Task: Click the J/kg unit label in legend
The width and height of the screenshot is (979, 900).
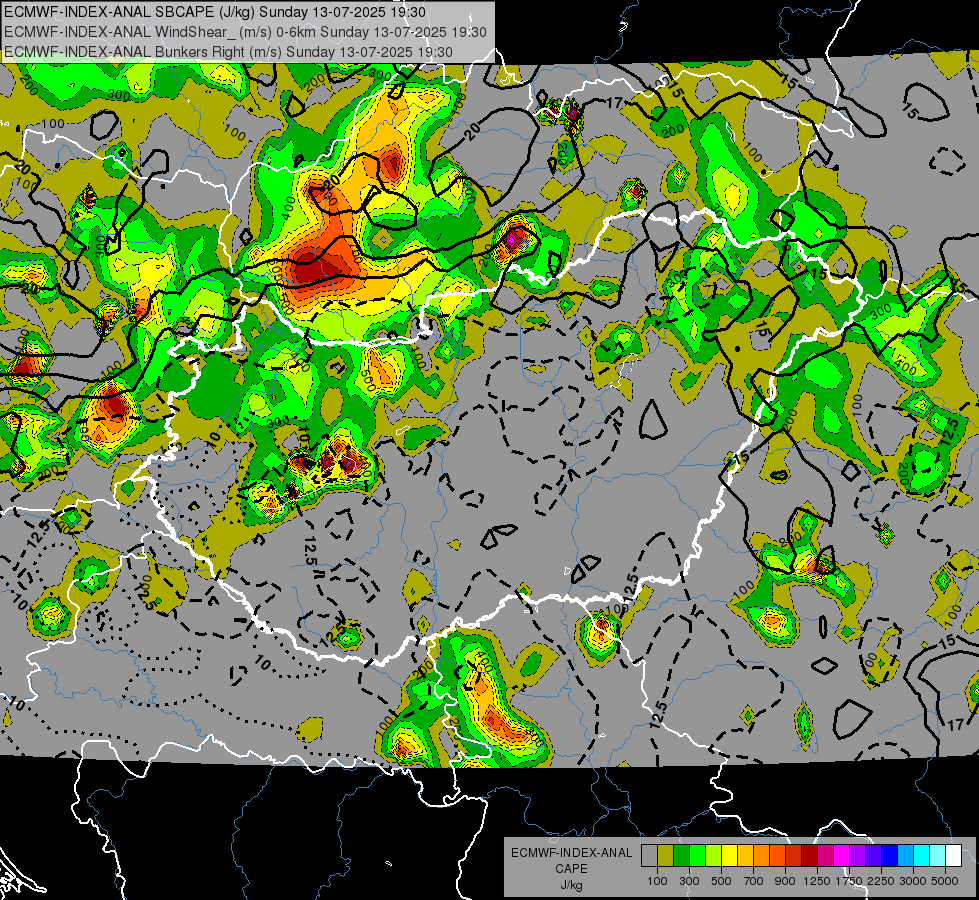Action: (571, 885)
